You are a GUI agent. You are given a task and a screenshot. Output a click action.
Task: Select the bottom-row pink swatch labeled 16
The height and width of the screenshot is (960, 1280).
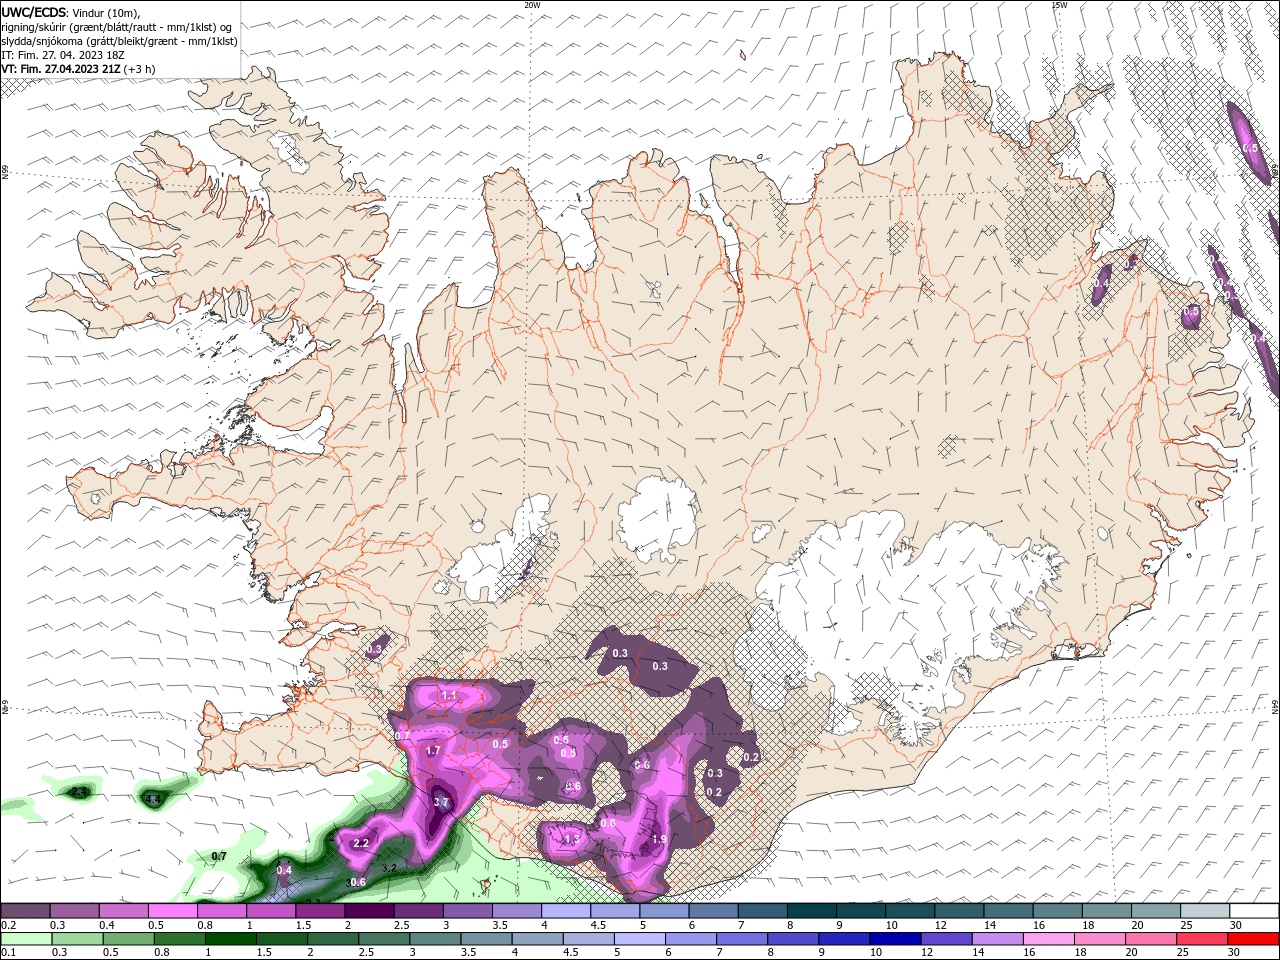(x=1049, y=938)
